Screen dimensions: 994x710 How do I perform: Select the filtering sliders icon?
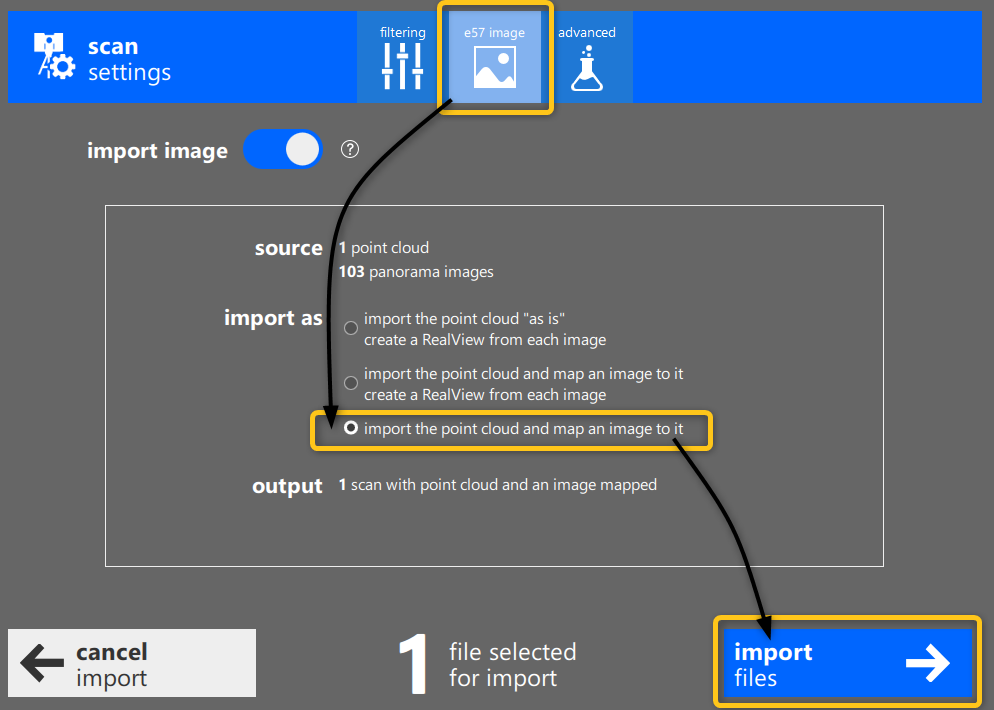pyautogui.click(x=402, y=68)
